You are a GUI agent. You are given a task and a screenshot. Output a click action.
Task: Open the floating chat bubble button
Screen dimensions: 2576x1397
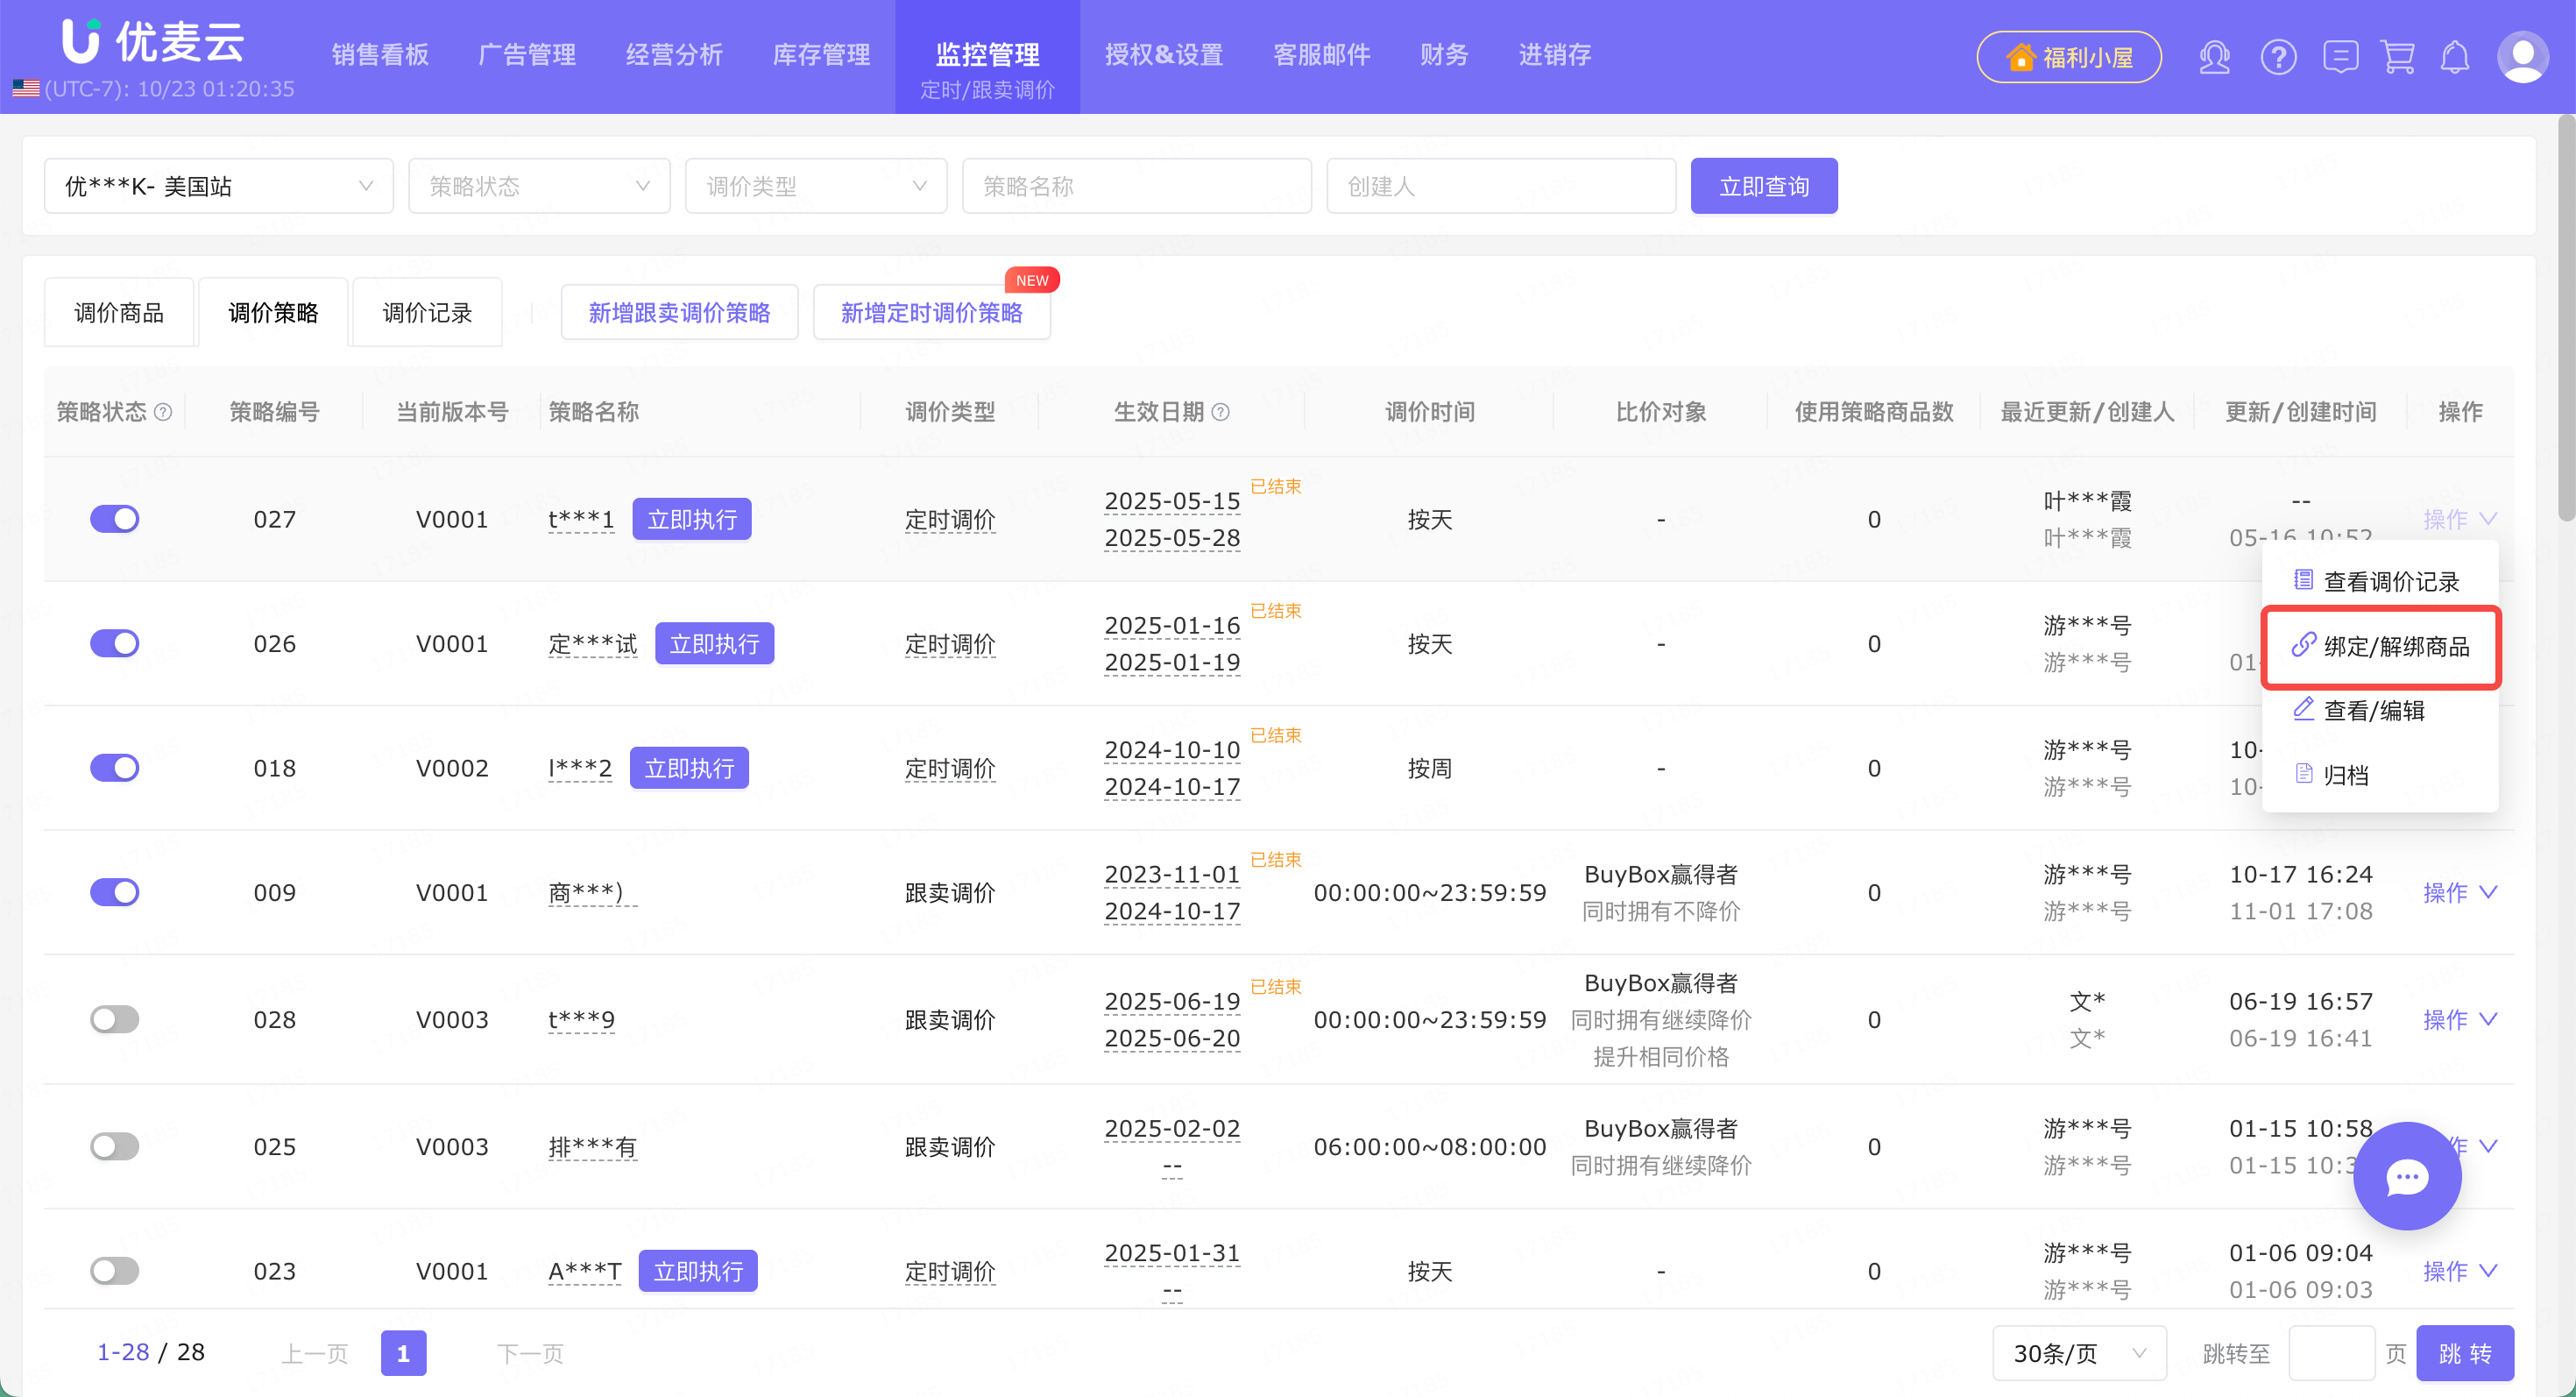2407,1176
